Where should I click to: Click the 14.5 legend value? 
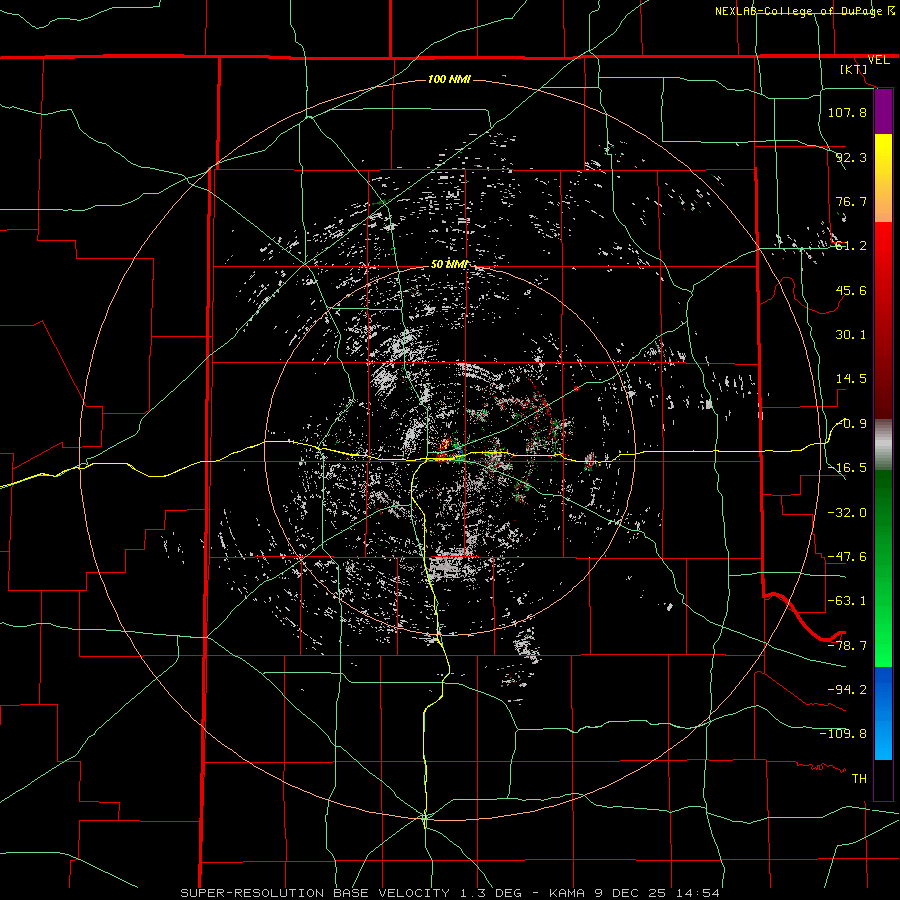tap(851, 379)
